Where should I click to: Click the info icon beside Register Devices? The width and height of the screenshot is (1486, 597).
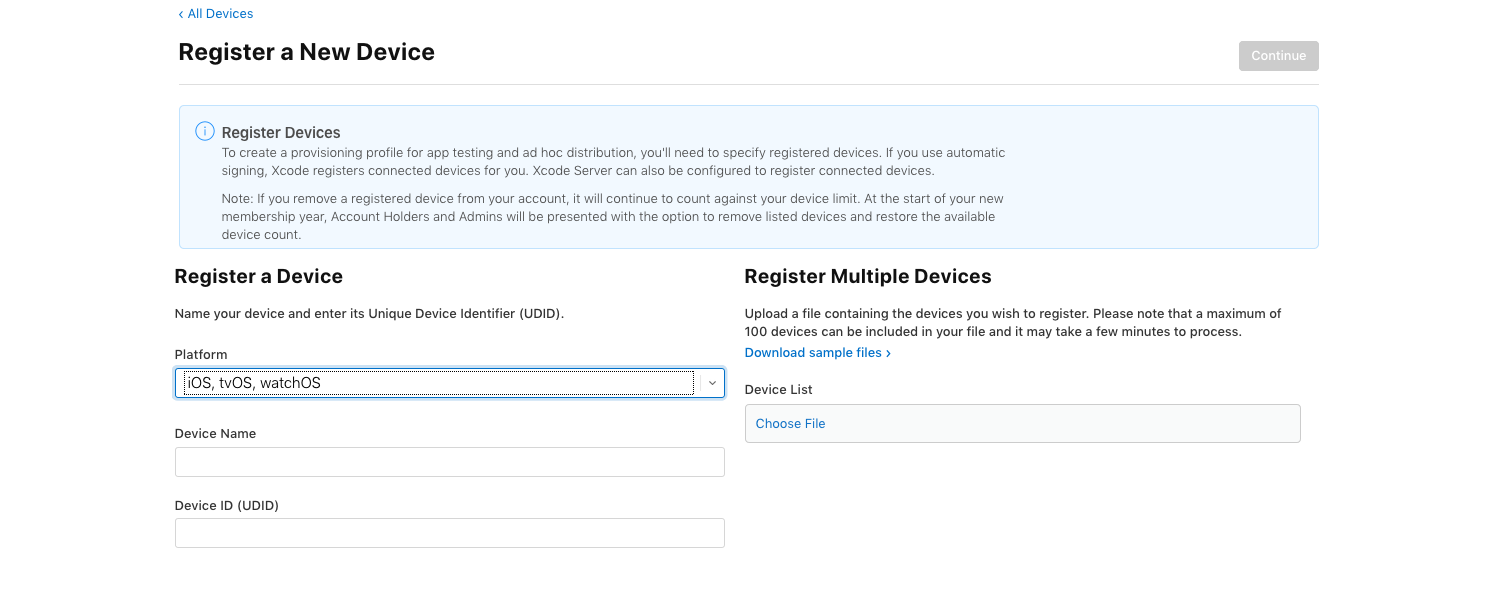point(205,132)
